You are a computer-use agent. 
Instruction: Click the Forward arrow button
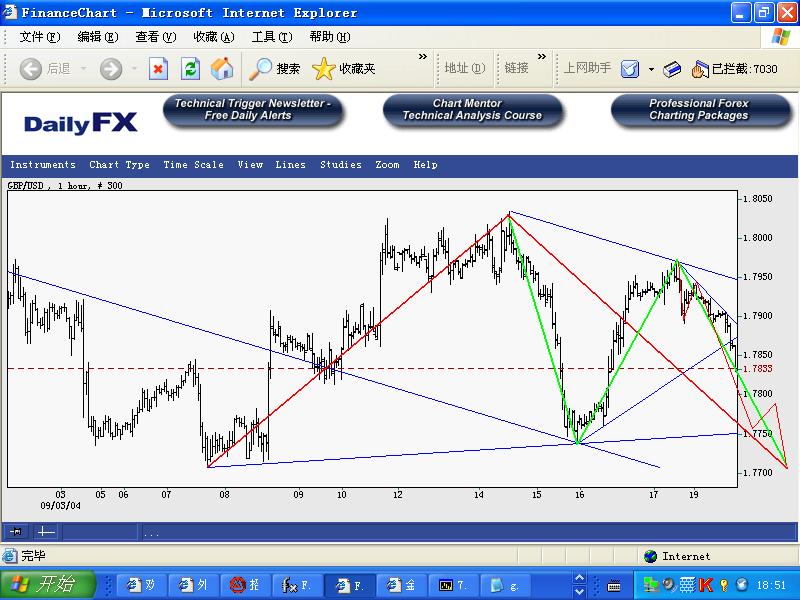(111, 68)
